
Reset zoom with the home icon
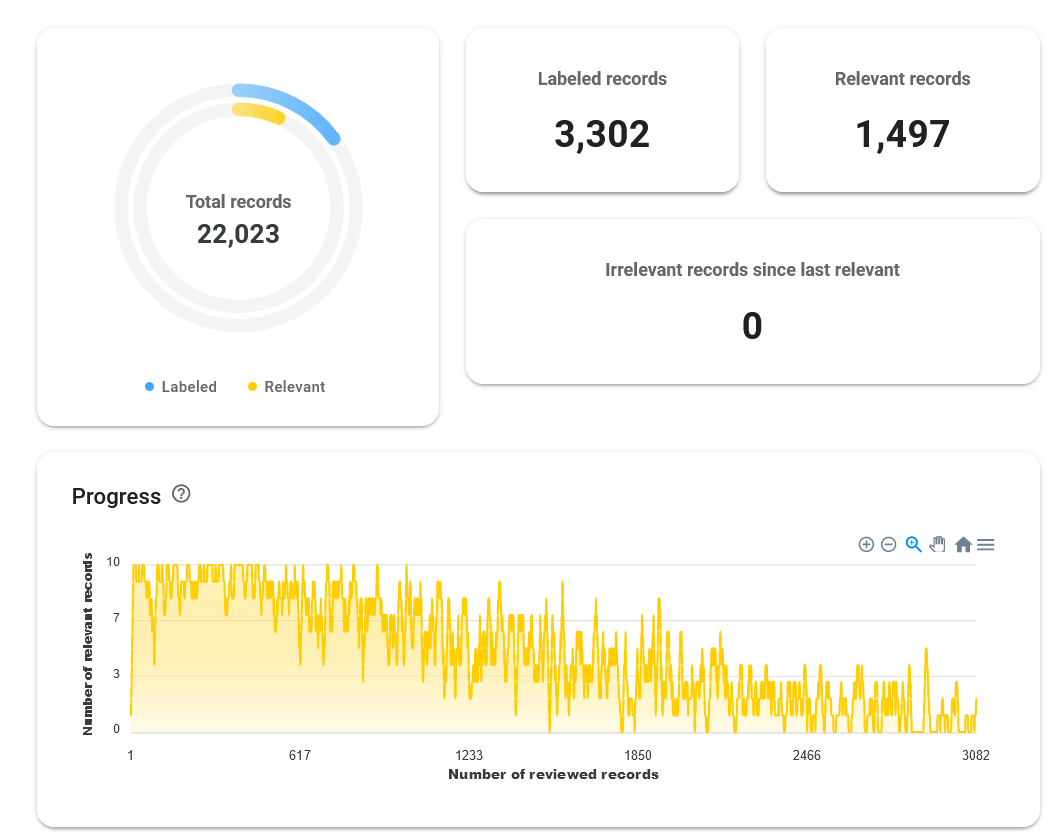[963, 545]
